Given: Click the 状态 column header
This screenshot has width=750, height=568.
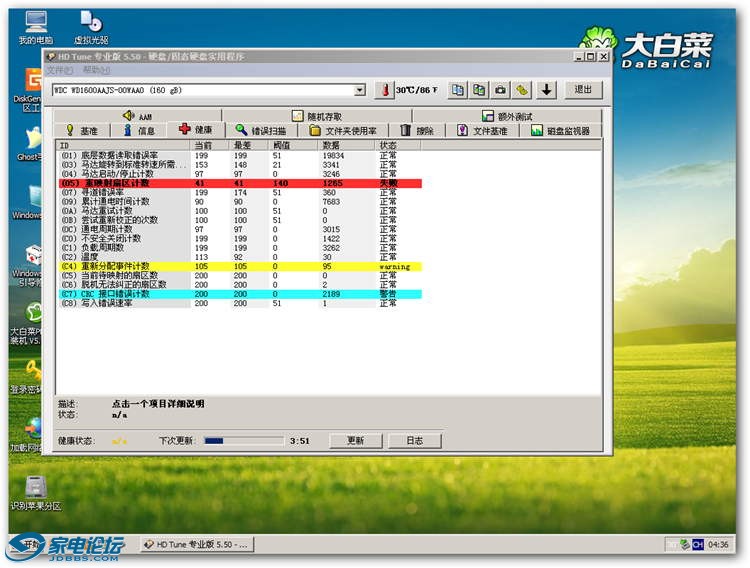Looking at the screenshot, I should coord(398,145).
